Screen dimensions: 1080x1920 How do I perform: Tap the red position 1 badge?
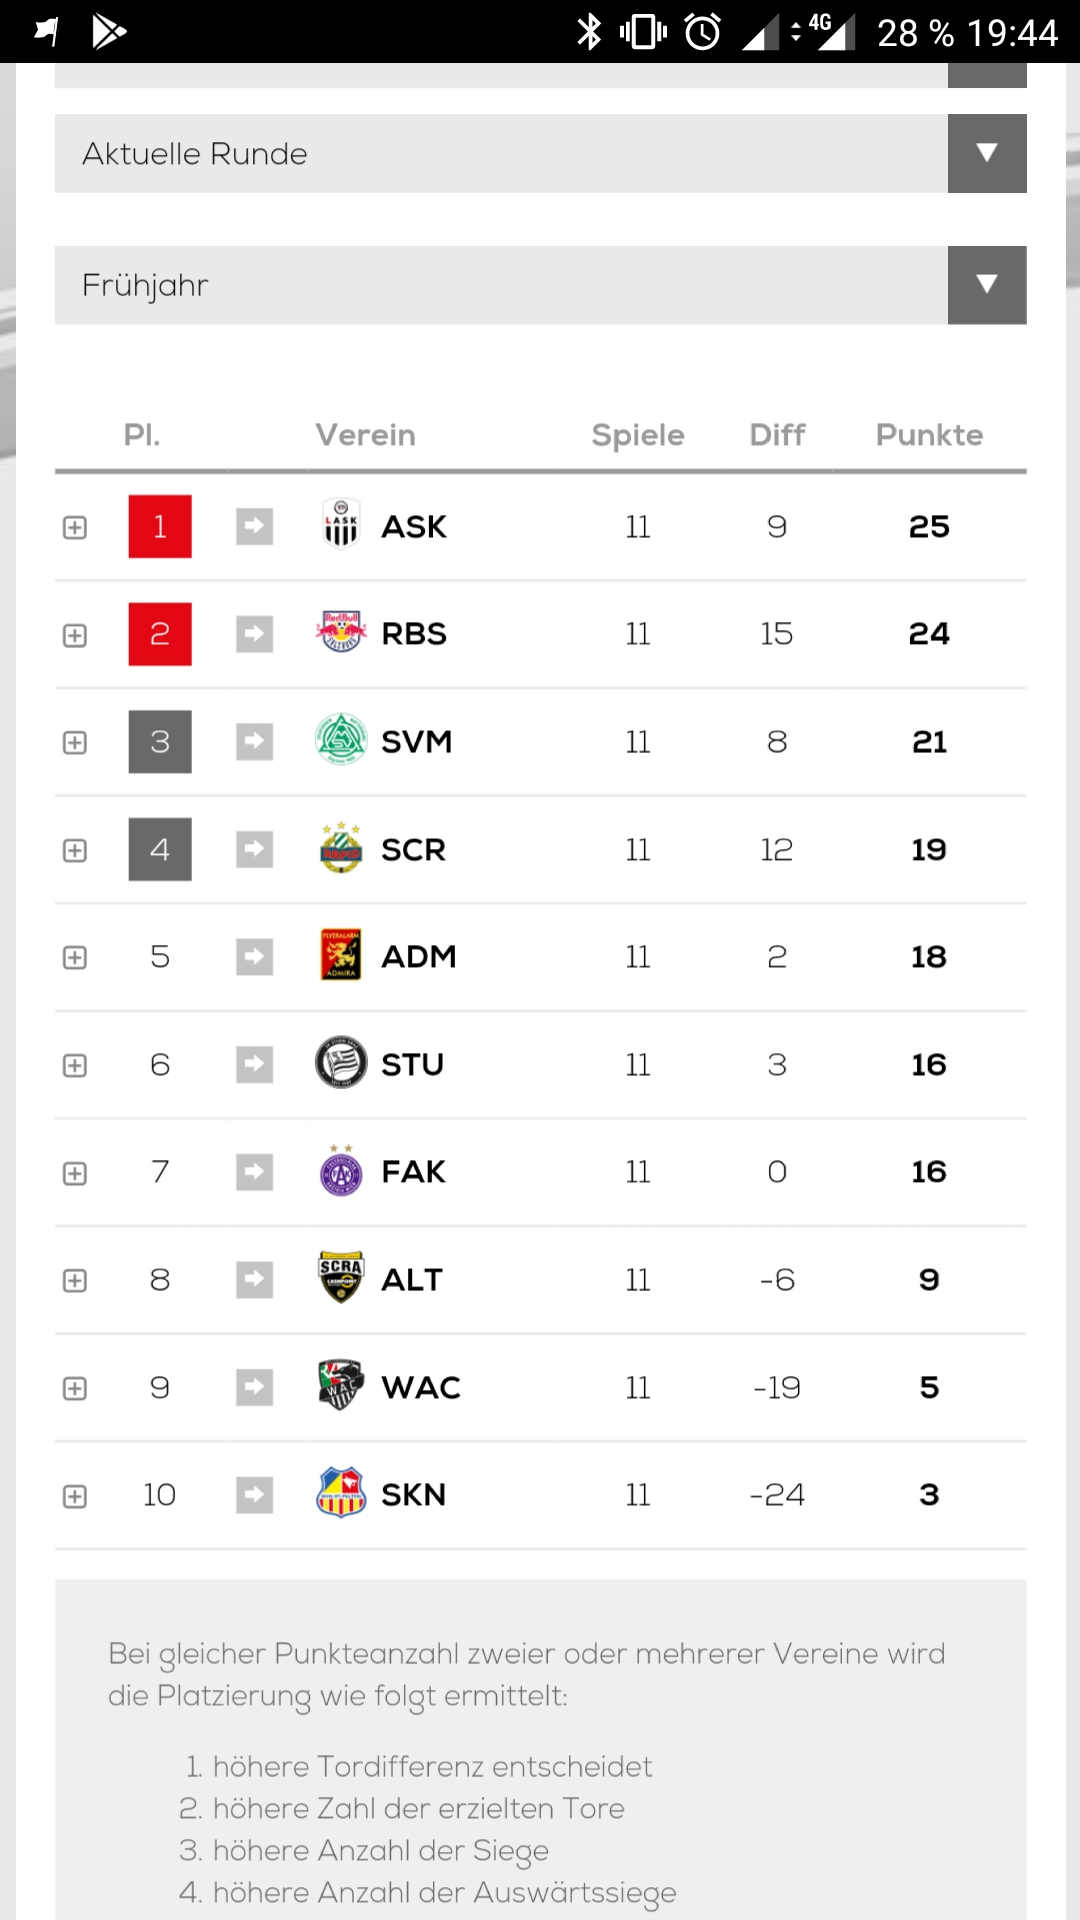coord(160,526)
